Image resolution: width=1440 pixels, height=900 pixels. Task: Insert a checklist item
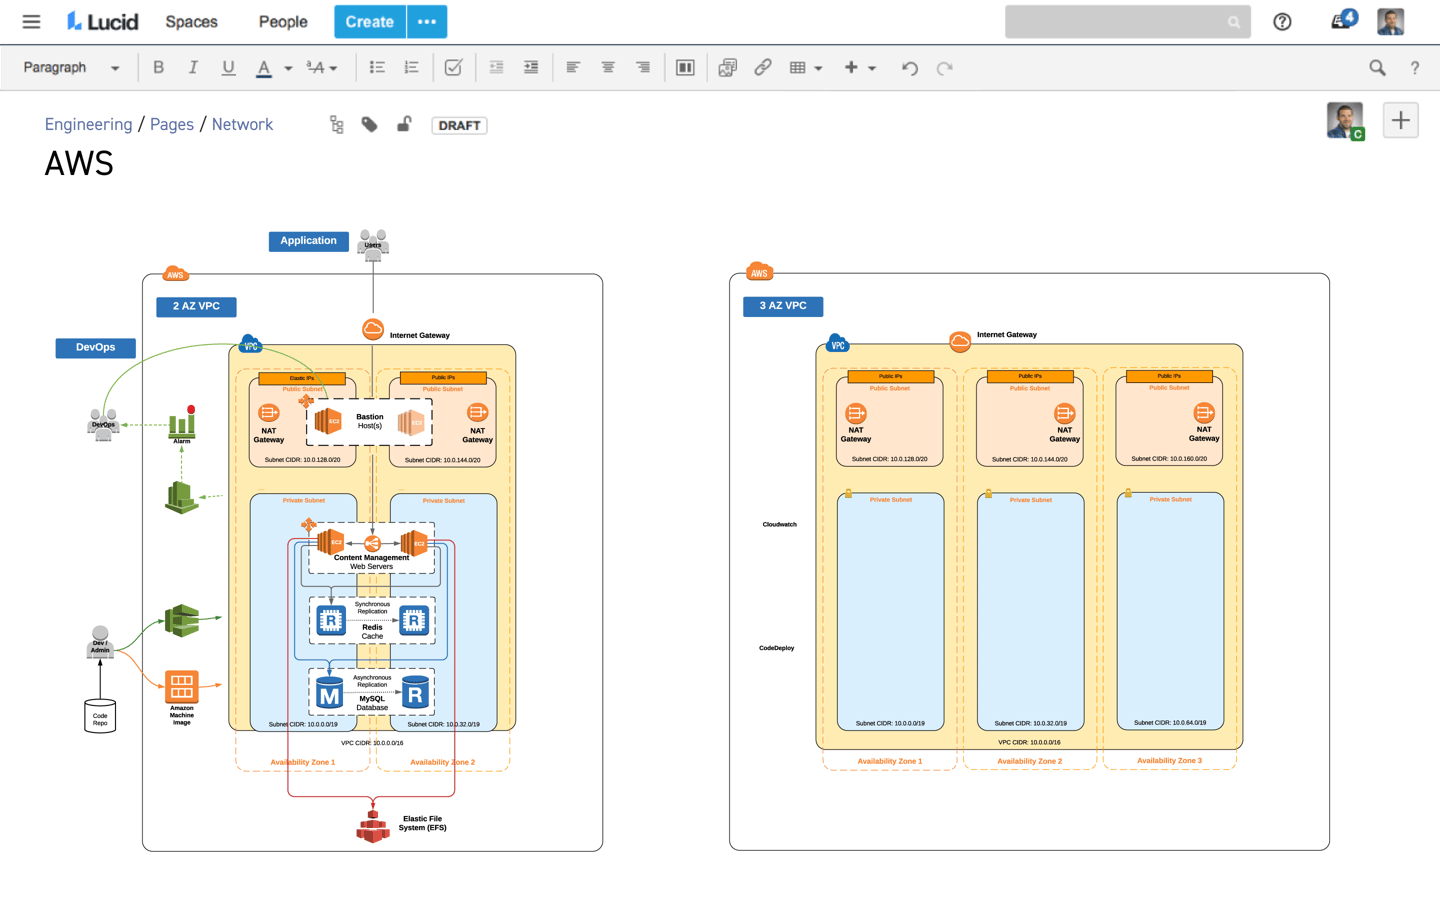pos(453,67)
